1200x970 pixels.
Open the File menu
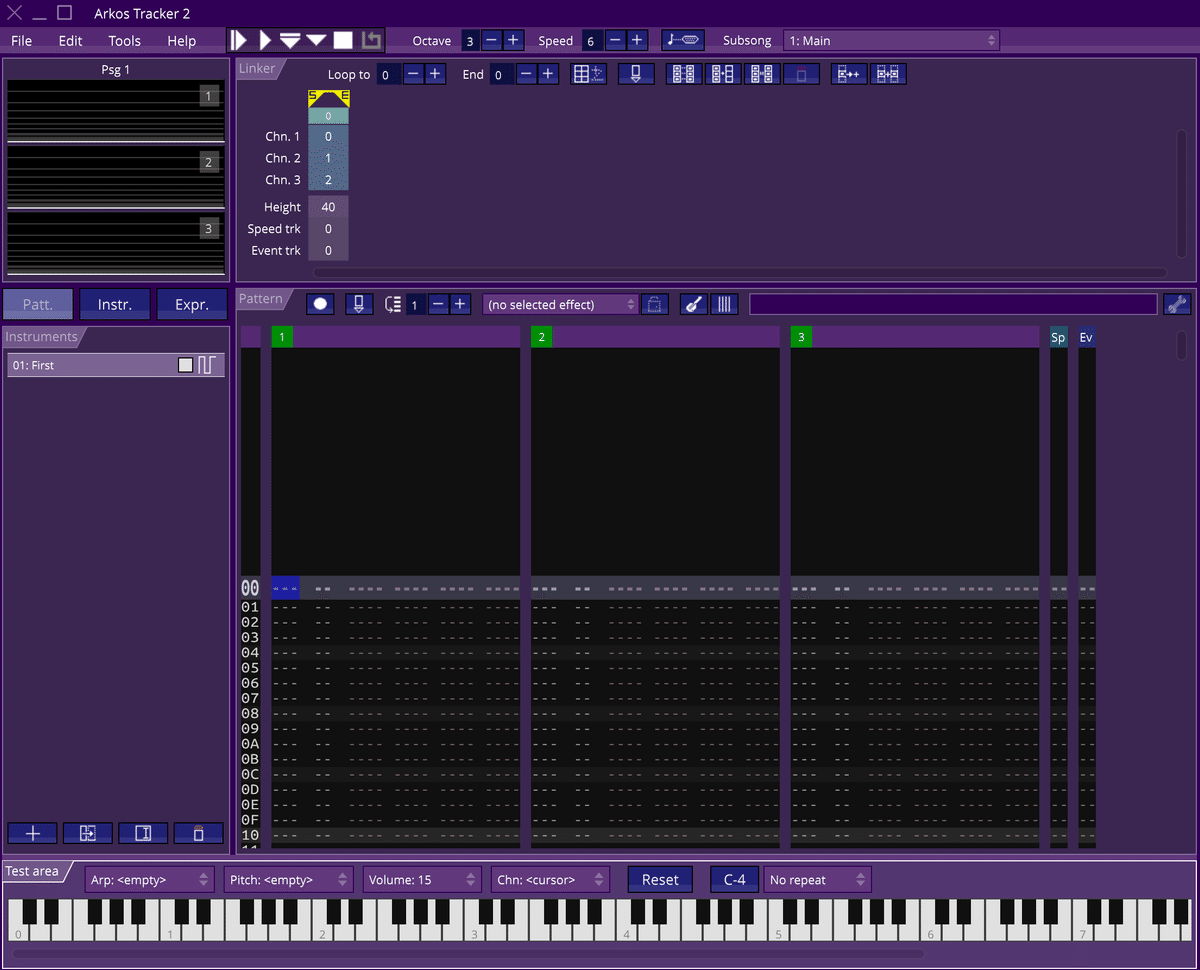point(21,41)
